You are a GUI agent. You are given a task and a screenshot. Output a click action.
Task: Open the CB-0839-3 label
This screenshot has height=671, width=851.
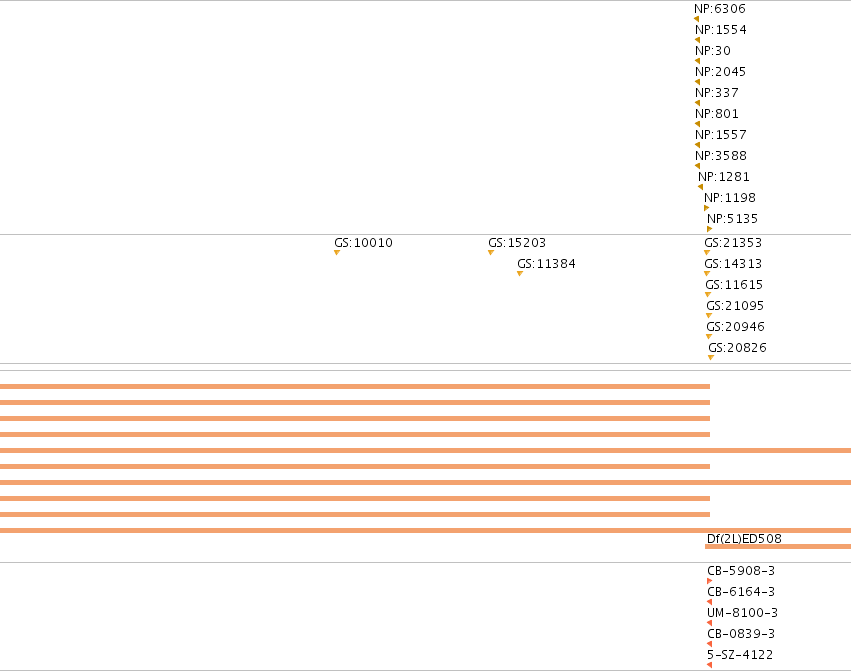[741, 634]
